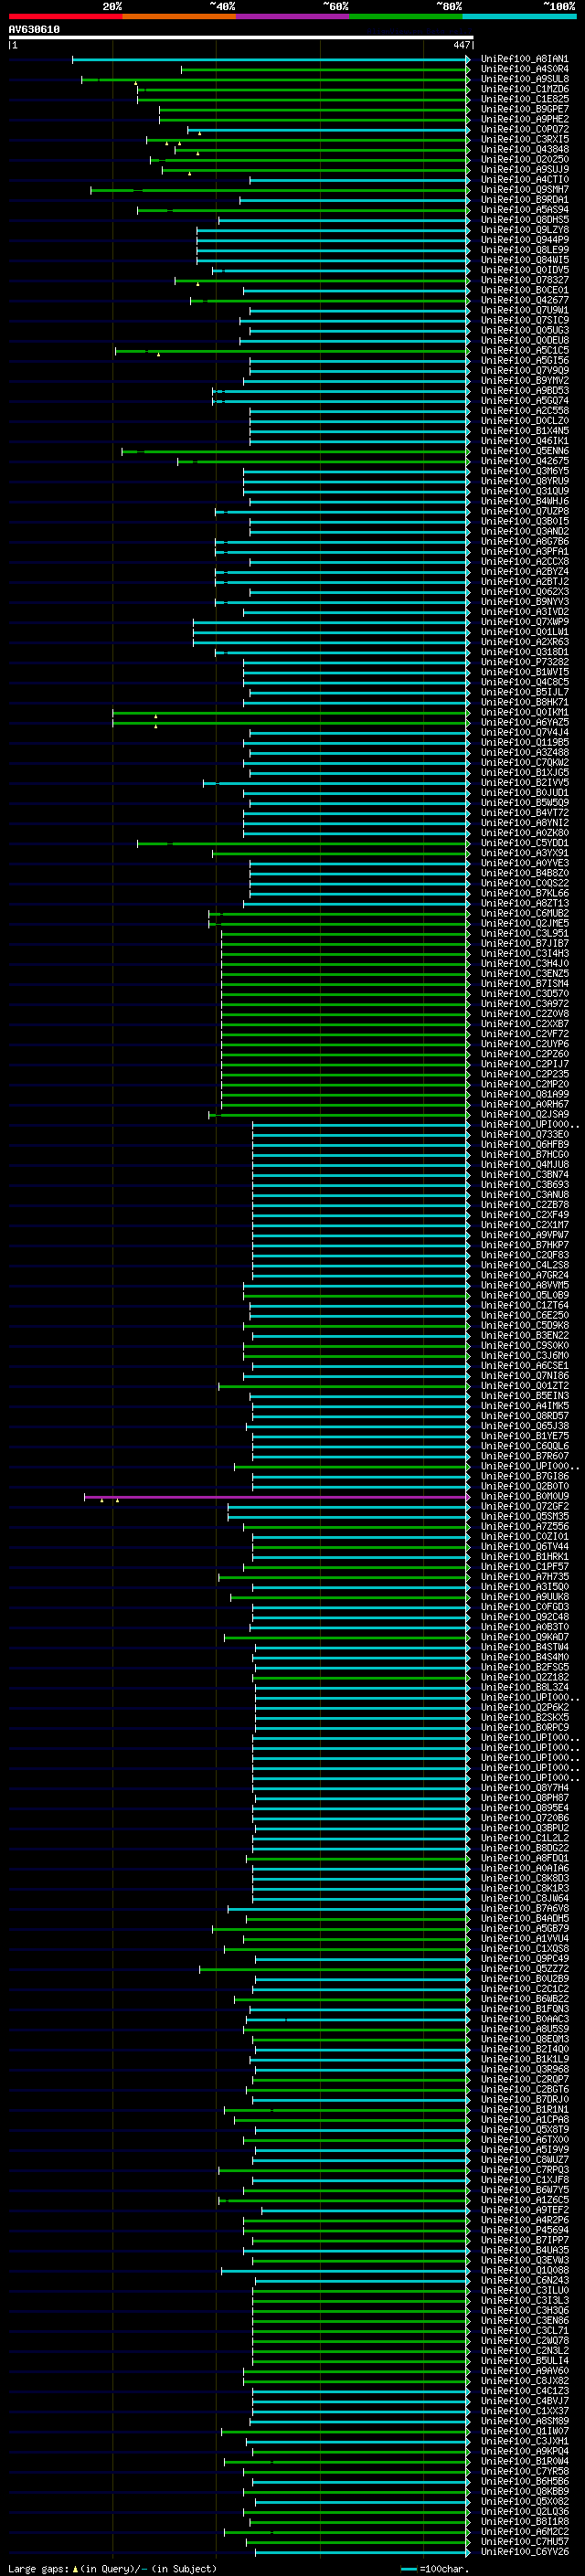Open hit UniRef100_B7R607
The width and height of the screenshot is (585, 2576).
click(x=524, y=1456)
